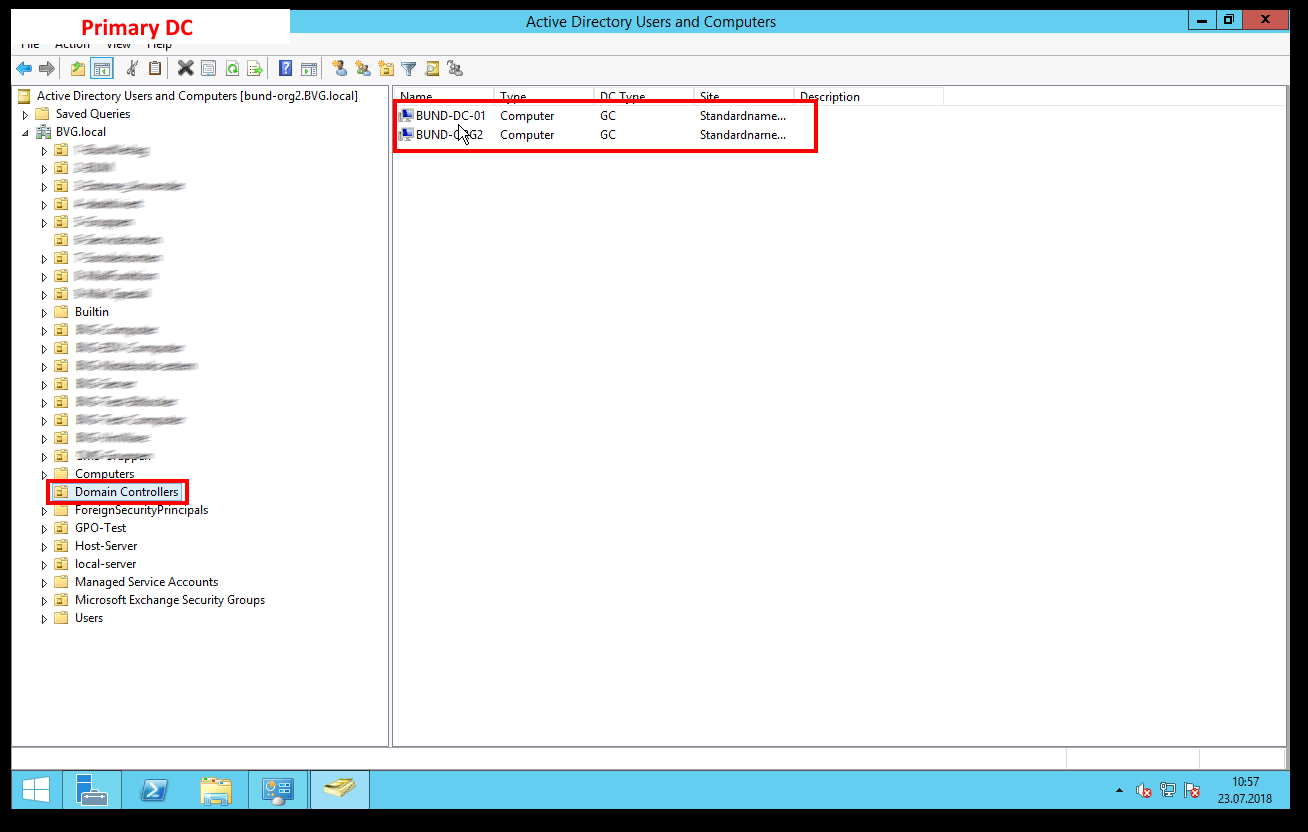
Task: Select Microsoft Exchange Security Groups in tree
Action: 170,600
